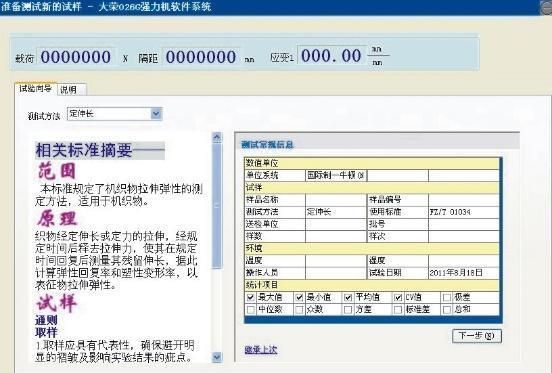The width and height of the screenshot is (552, 373).
Task: Enable the 极差 checkbox
Action: coord(447,297)
